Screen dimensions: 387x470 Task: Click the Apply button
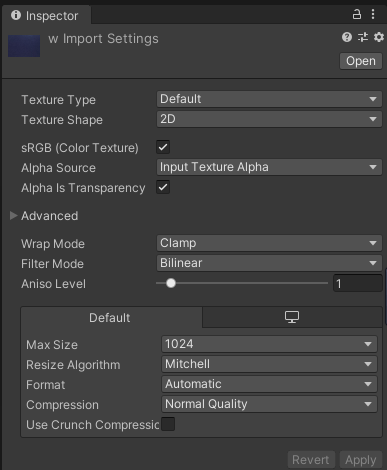[x=361, y=460]
